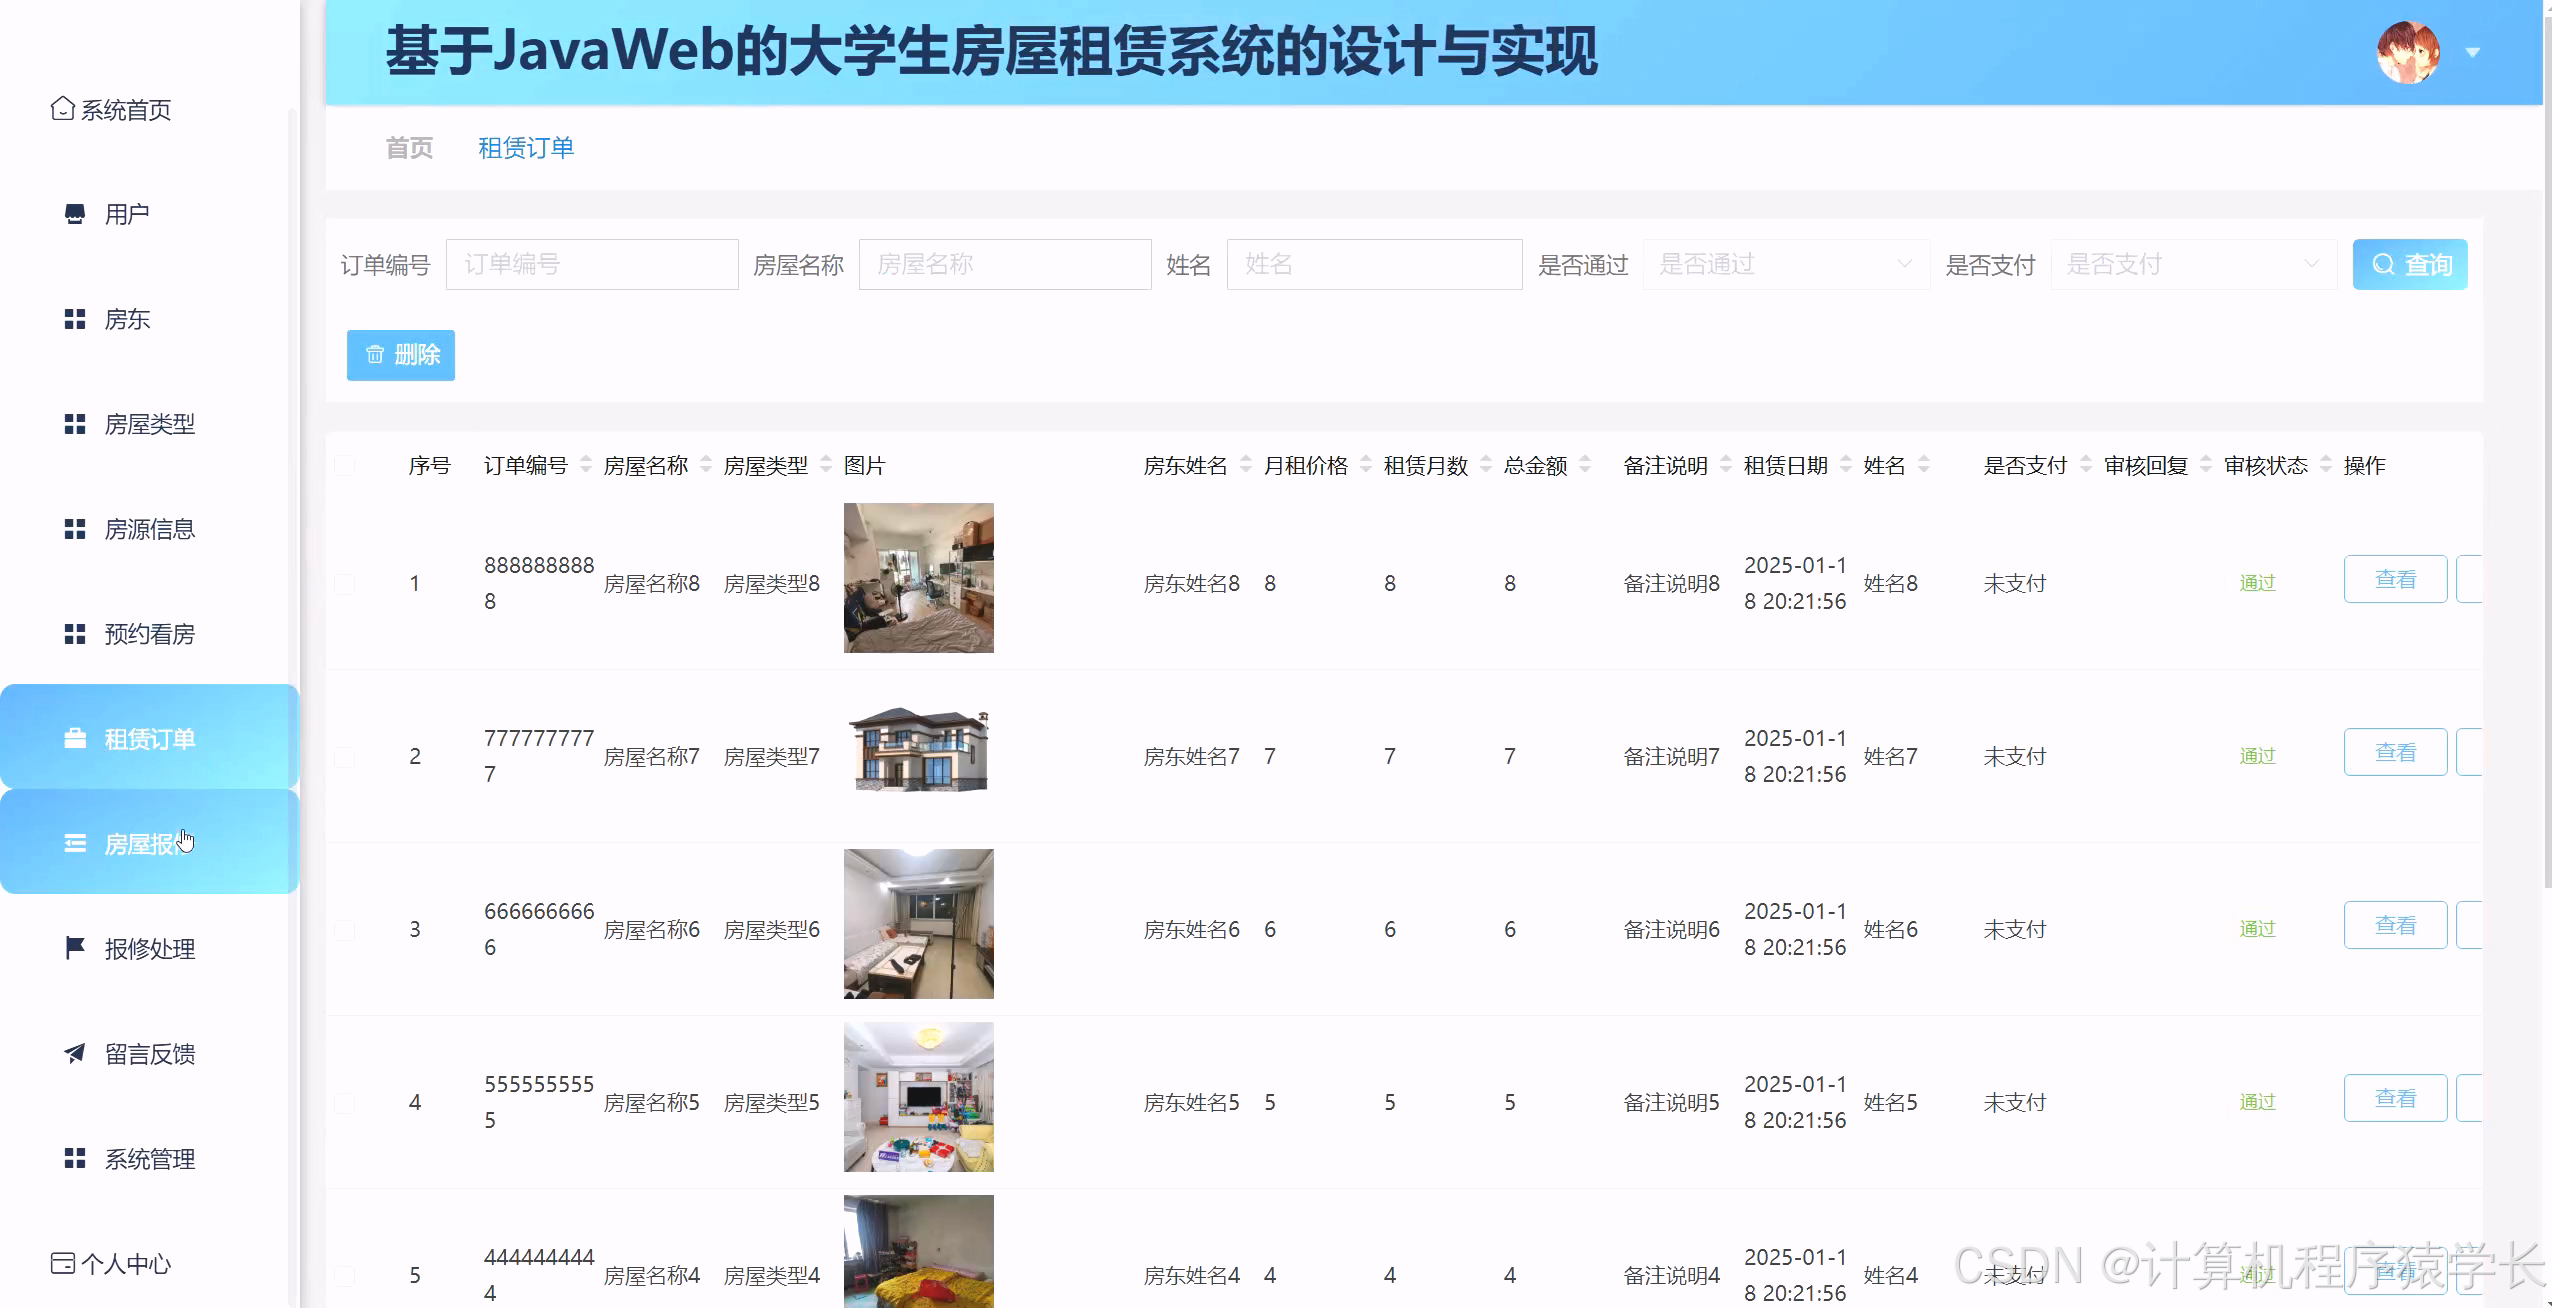Viewport: 2552px width, 1308px height.
Task: Check the row 3 checkbox for 房屋名称6
Action: pos(344,930)
